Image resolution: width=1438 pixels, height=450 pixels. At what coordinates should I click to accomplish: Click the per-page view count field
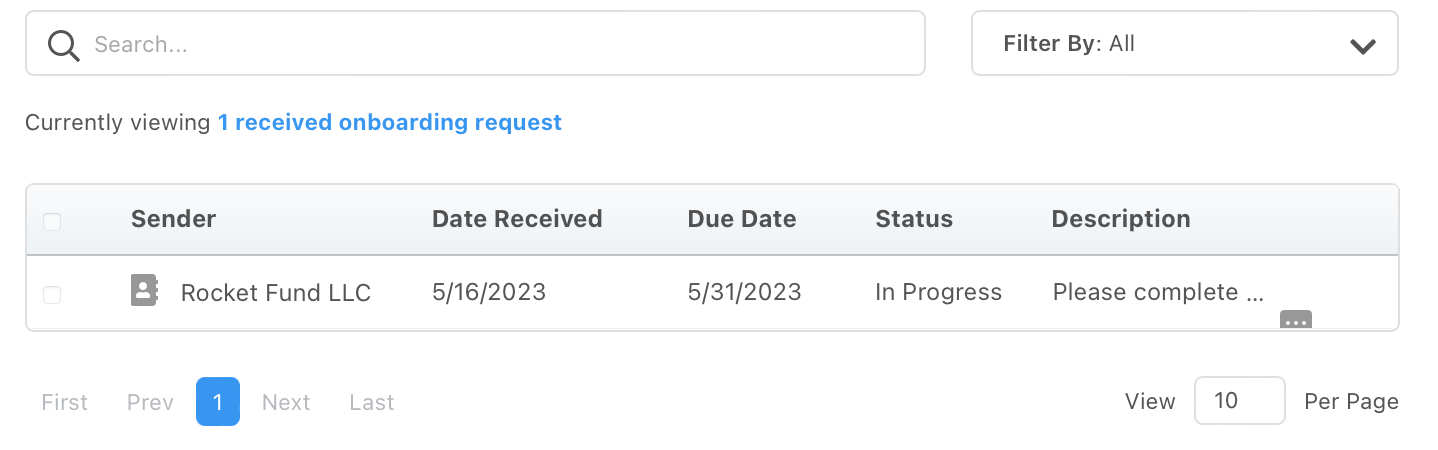(x=1239, y=401)
